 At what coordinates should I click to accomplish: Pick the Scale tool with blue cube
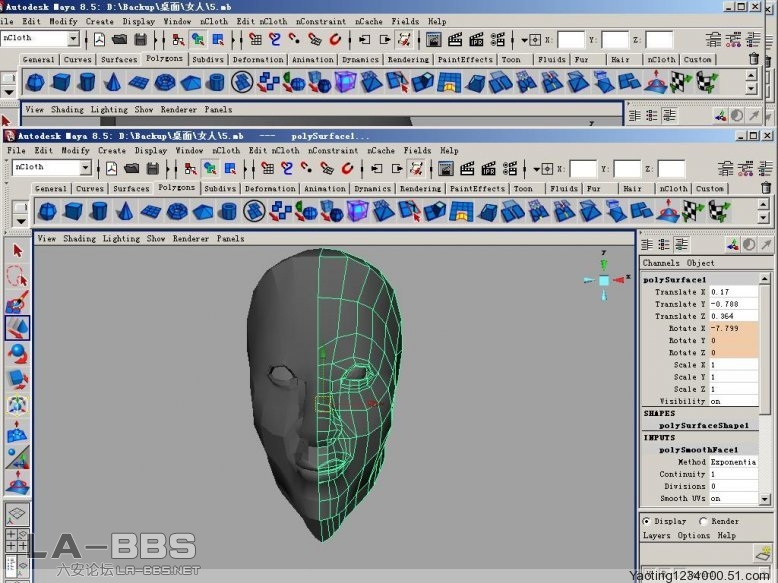[x=17, y=380]
